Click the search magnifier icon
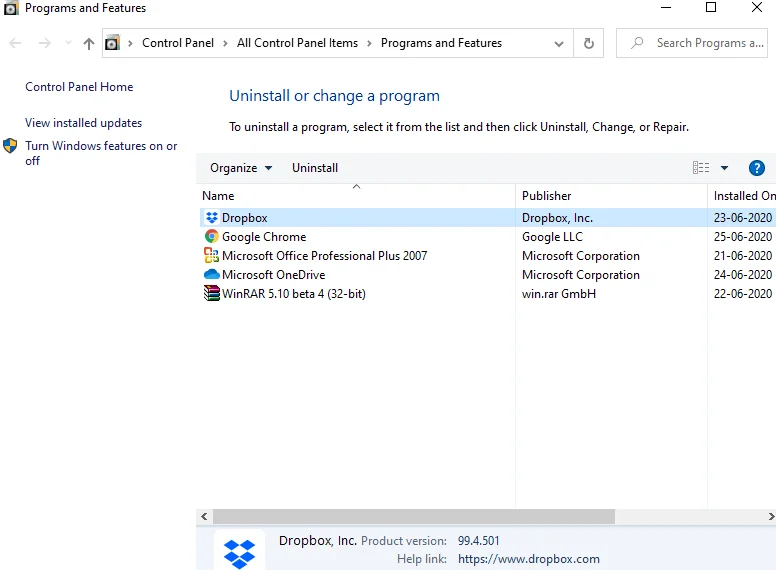This screenshot has height=570, width=776. click(x=637, y=43)
